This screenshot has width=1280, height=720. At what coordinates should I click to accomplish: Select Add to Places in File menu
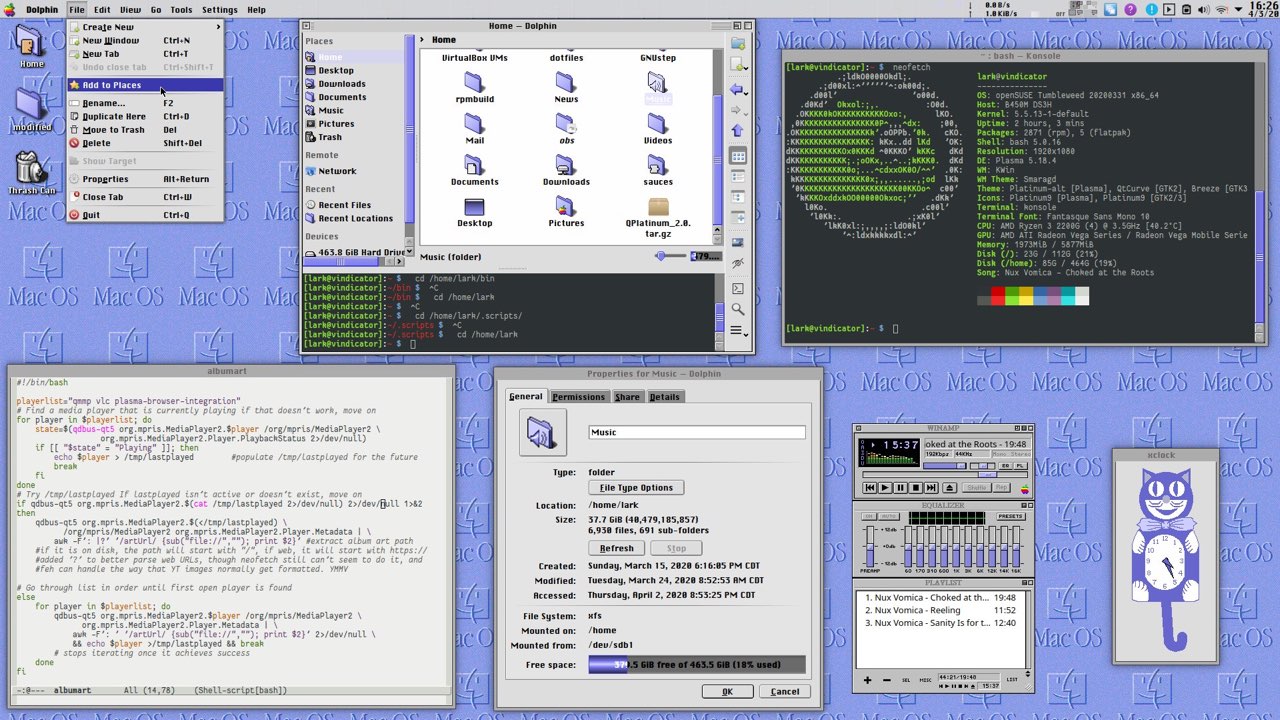pos(146,85)
